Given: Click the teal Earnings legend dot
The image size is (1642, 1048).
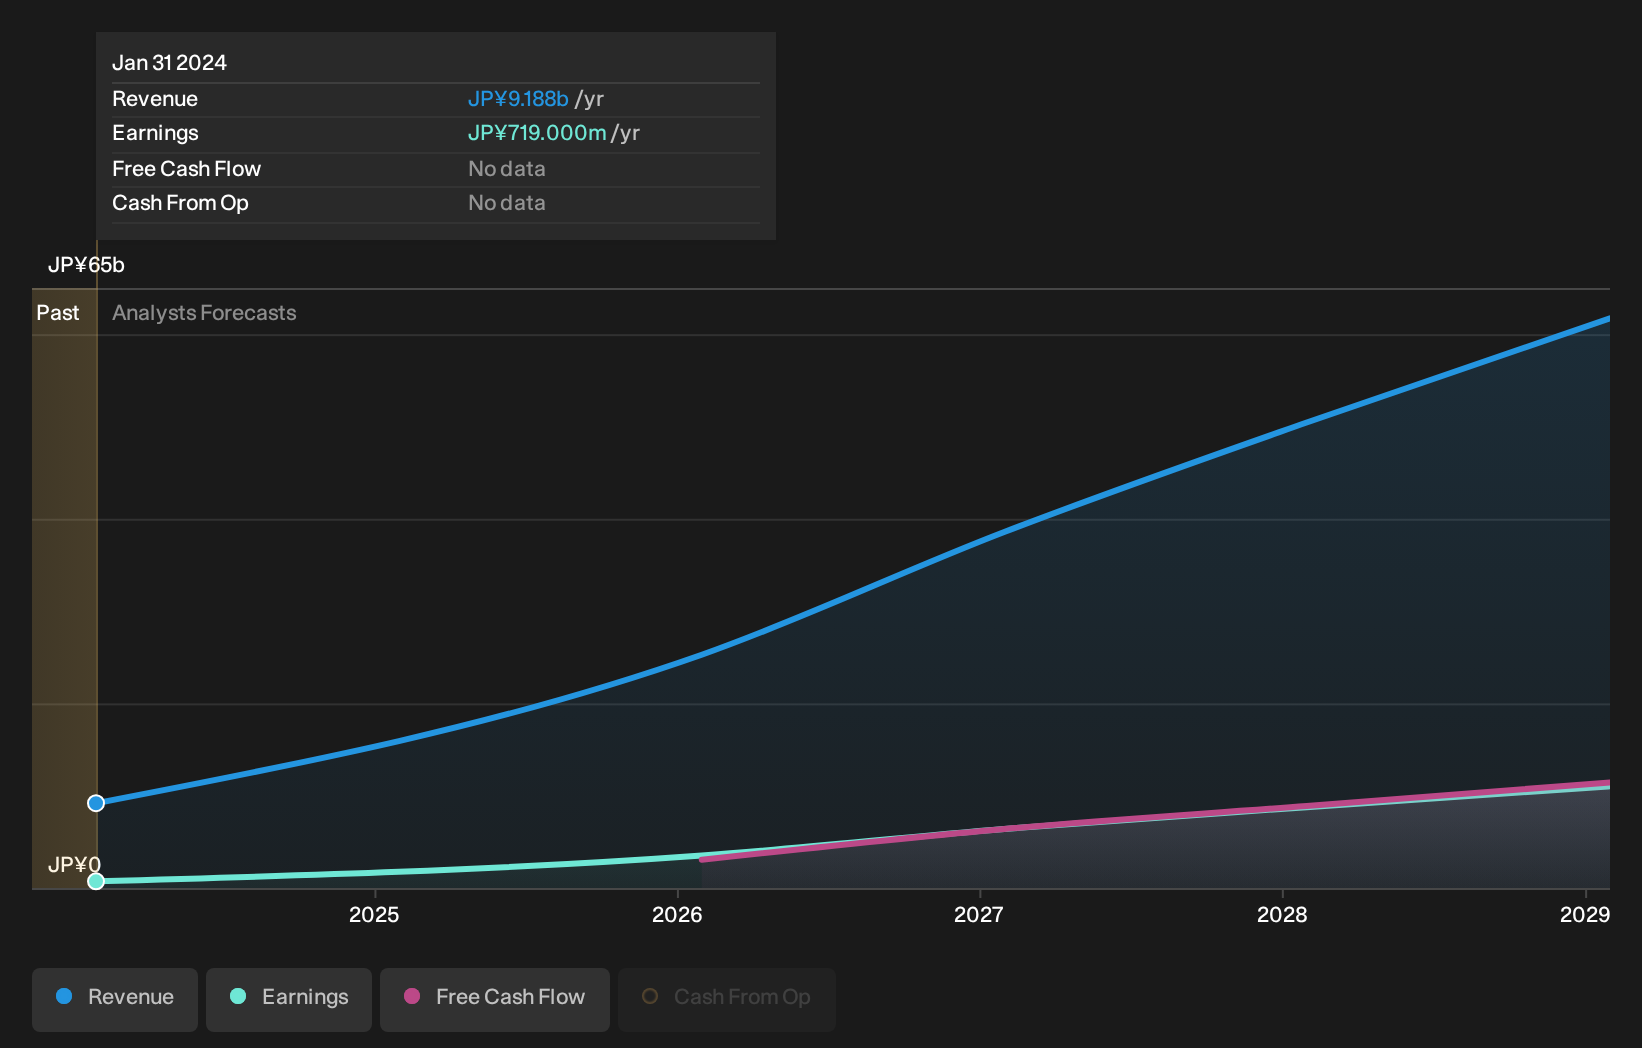Looking at the screenshot, I should tap(238, 996).
